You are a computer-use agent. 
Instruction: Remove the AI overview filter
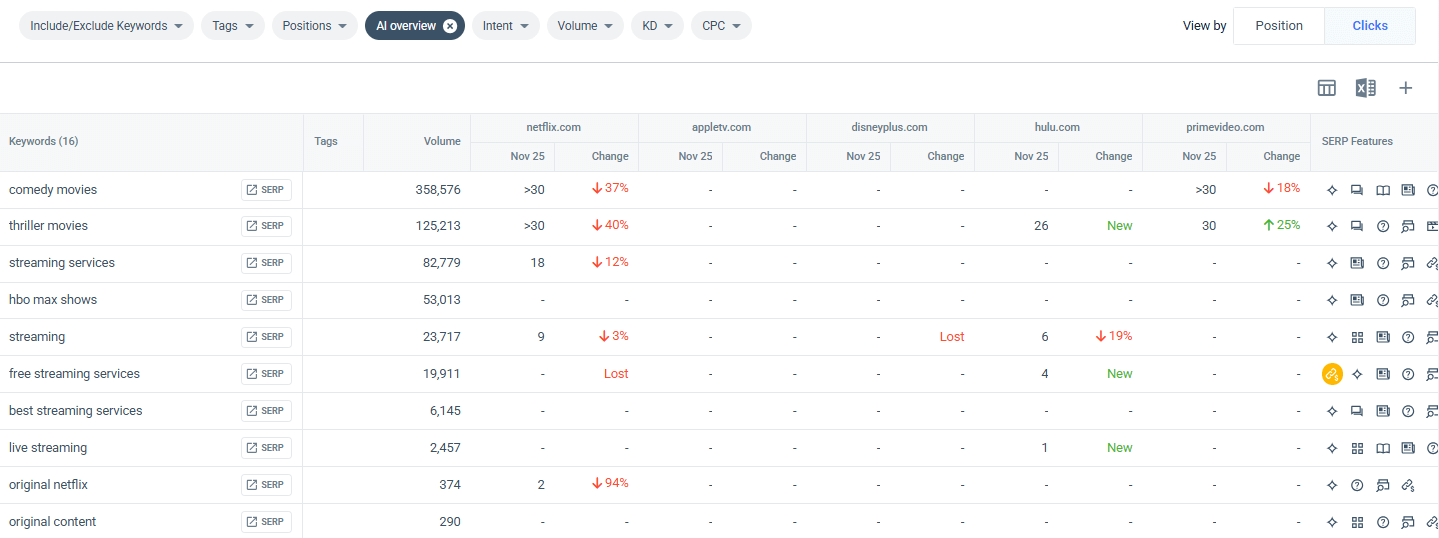pos(450,26)
